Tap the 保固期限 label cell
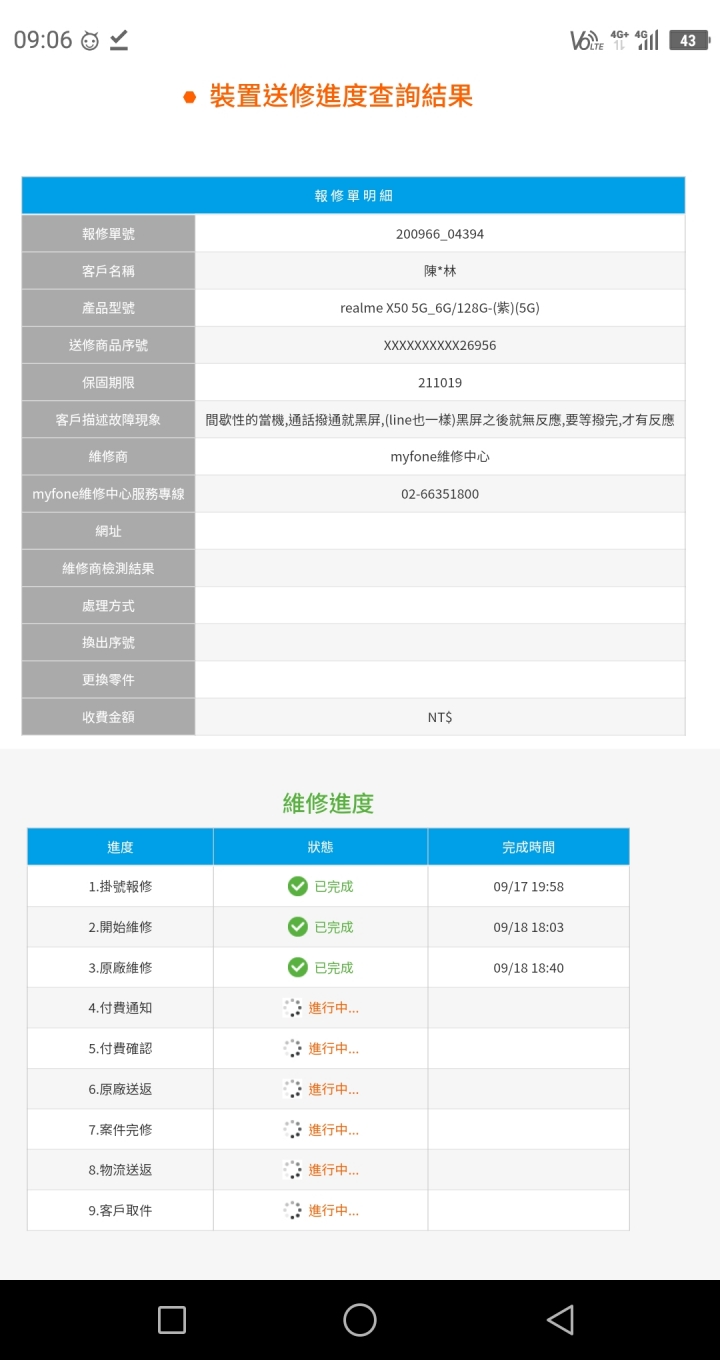This screenshot has width=720, height=1360. pyautogui.click(x=108, y=382)
